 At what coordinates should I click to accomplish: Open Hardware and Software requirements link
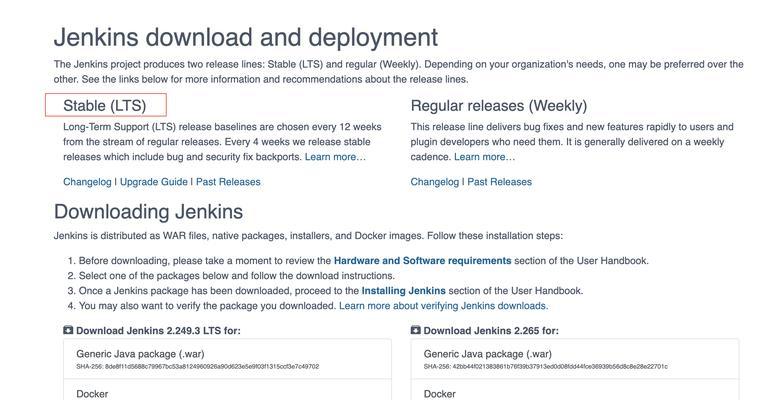tap(422, 261)
